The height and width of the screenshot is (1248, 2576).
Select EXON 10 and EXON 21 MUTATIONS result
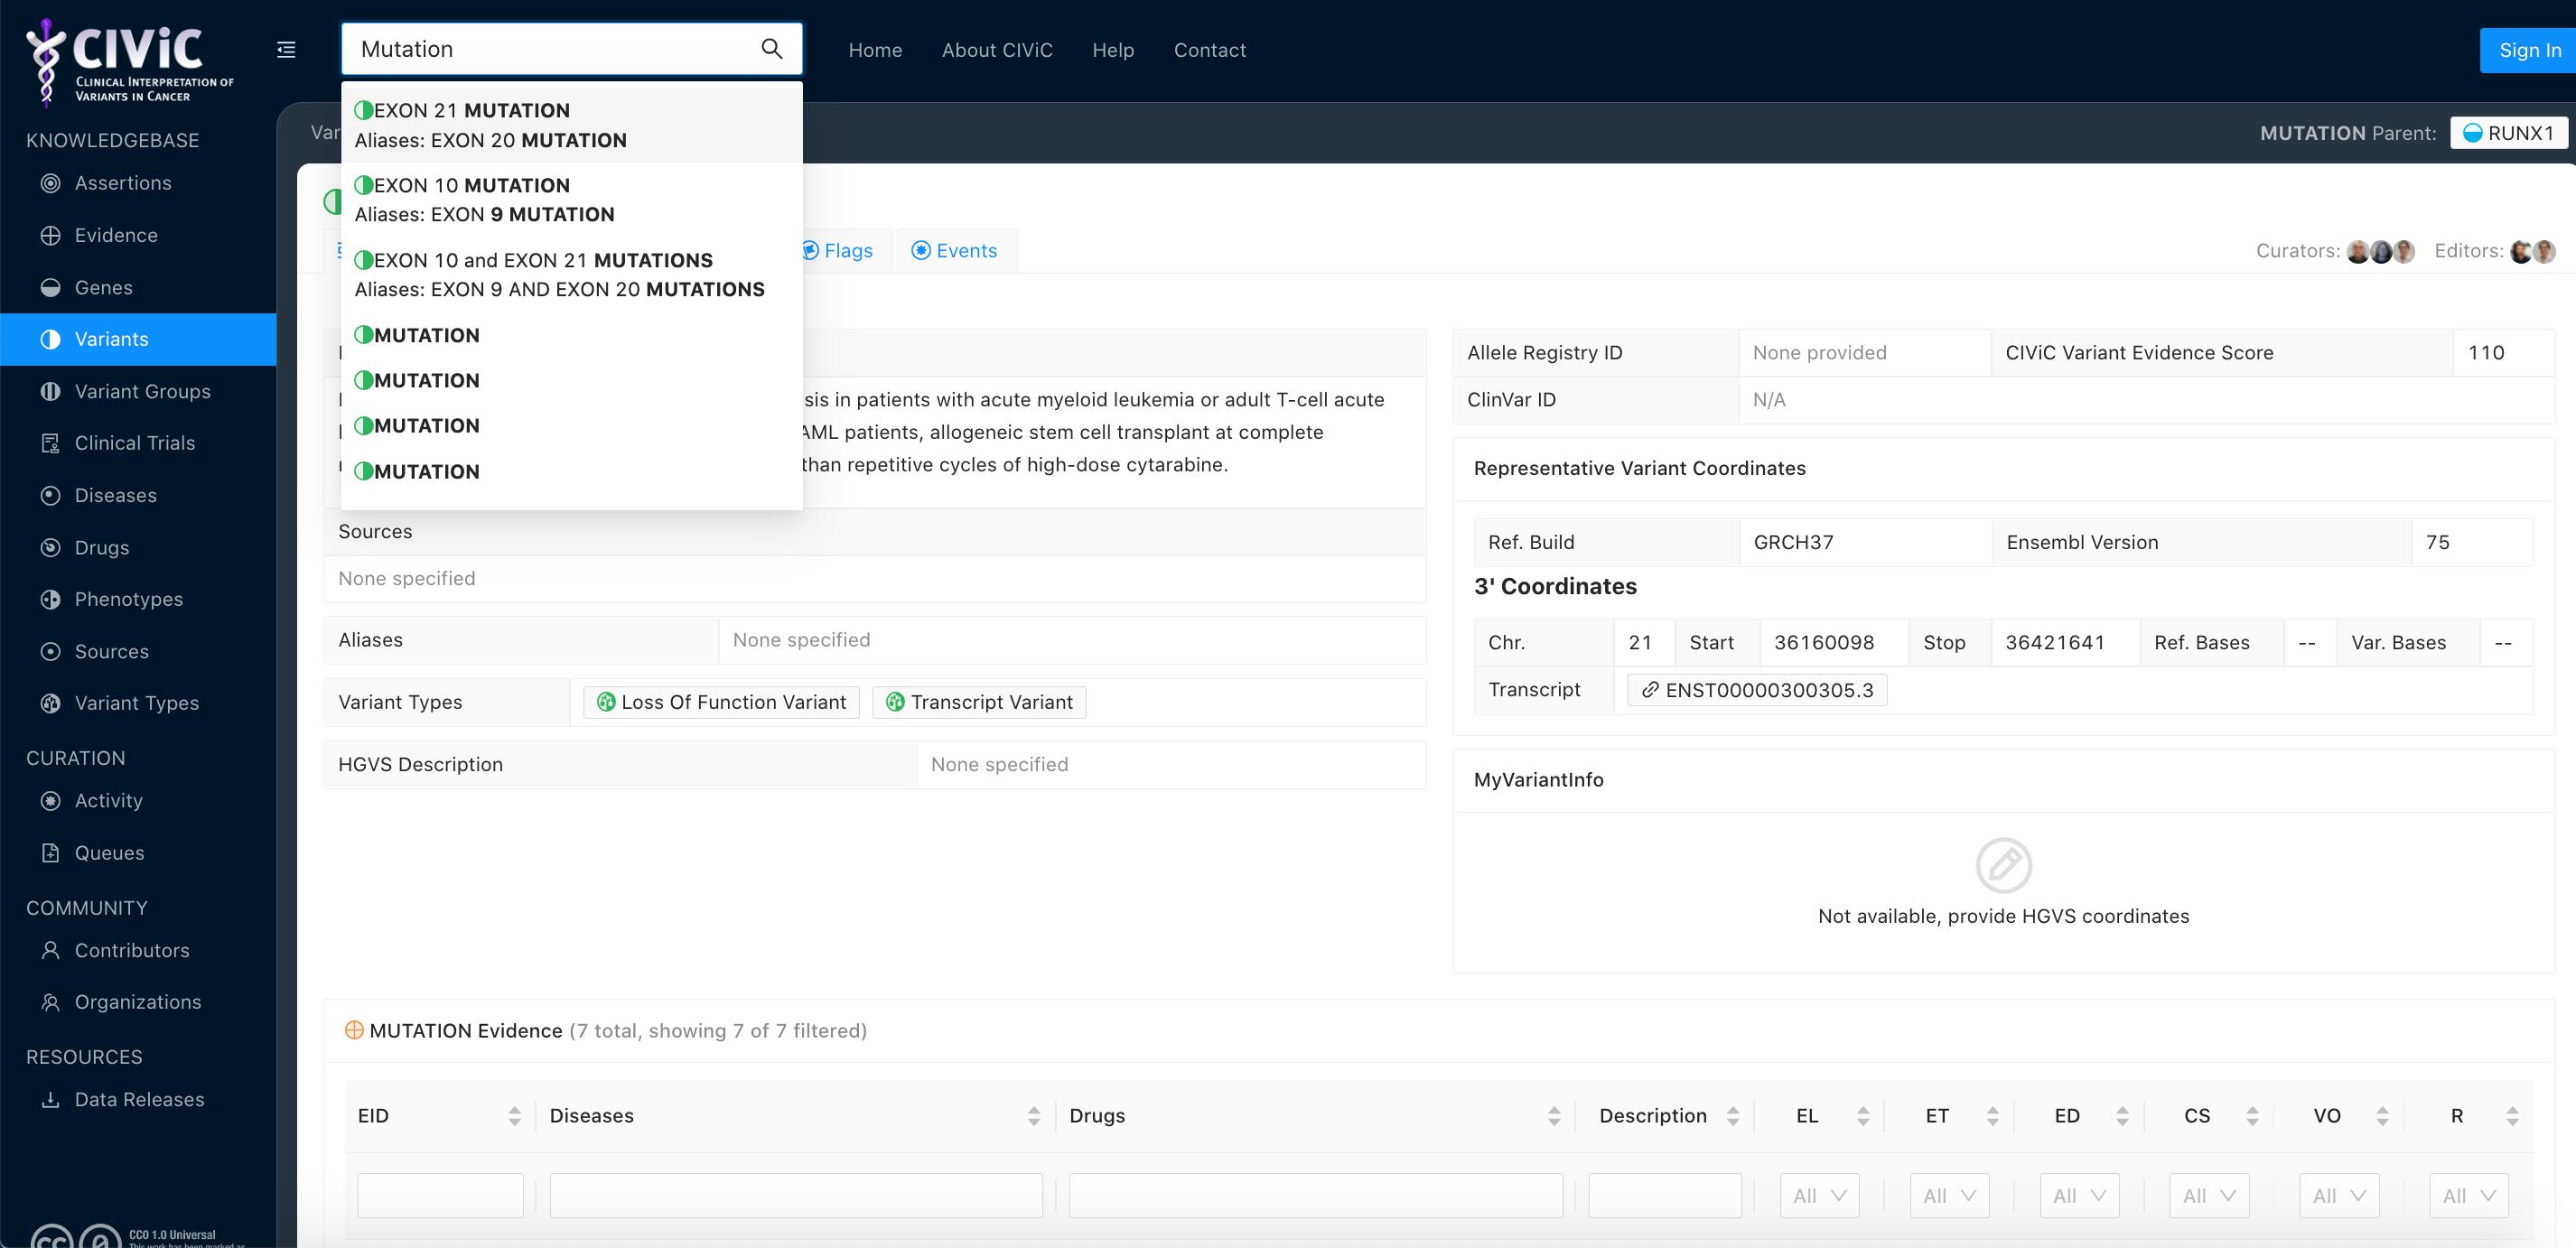[572, 274]
